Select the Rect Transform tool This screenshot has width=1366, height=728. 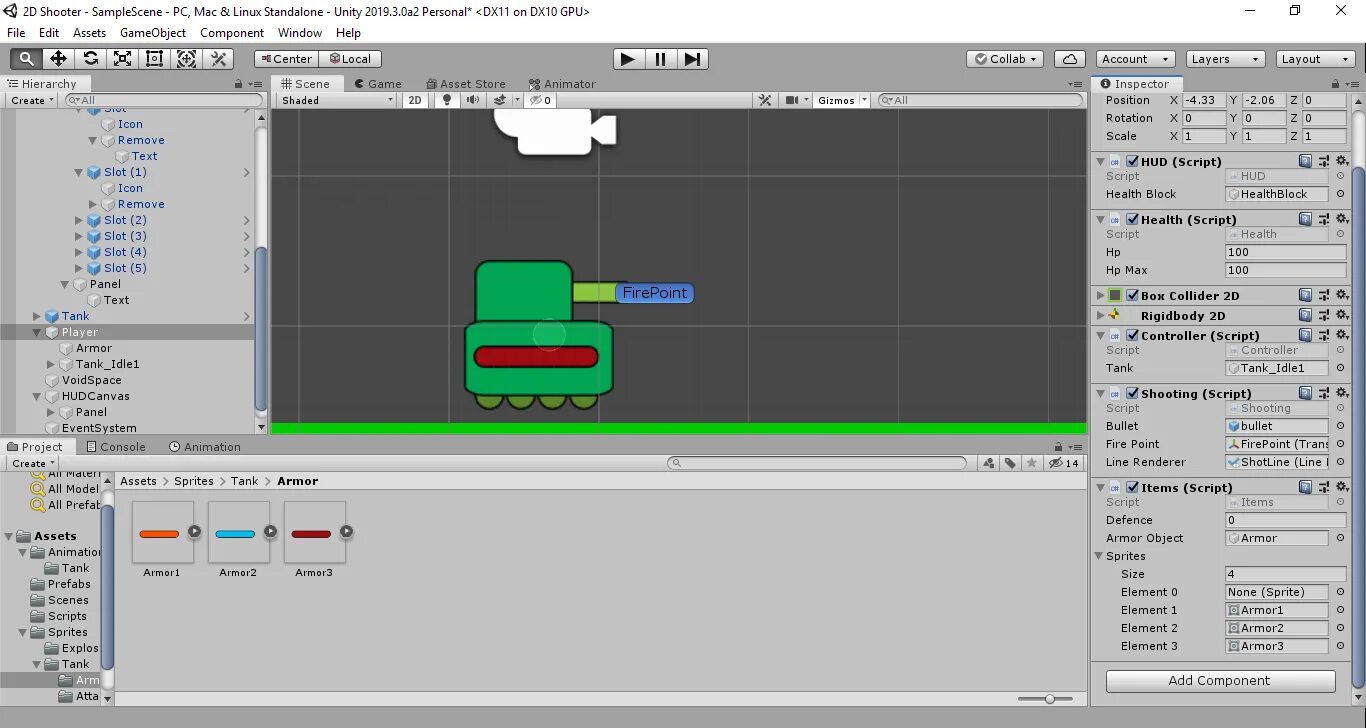(x=155, y=59)
